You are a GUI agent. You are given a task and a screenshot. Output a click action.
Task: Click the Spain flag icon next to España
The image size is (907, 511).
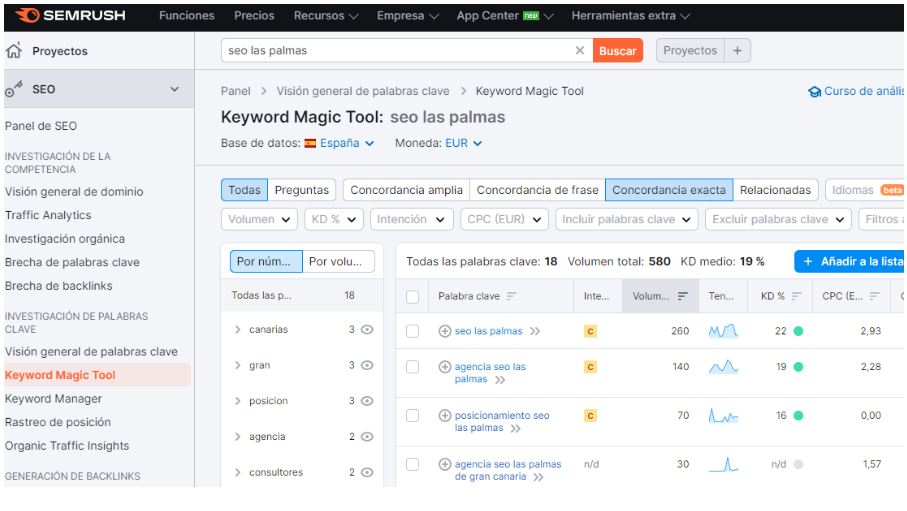click(x=310, y=143)
